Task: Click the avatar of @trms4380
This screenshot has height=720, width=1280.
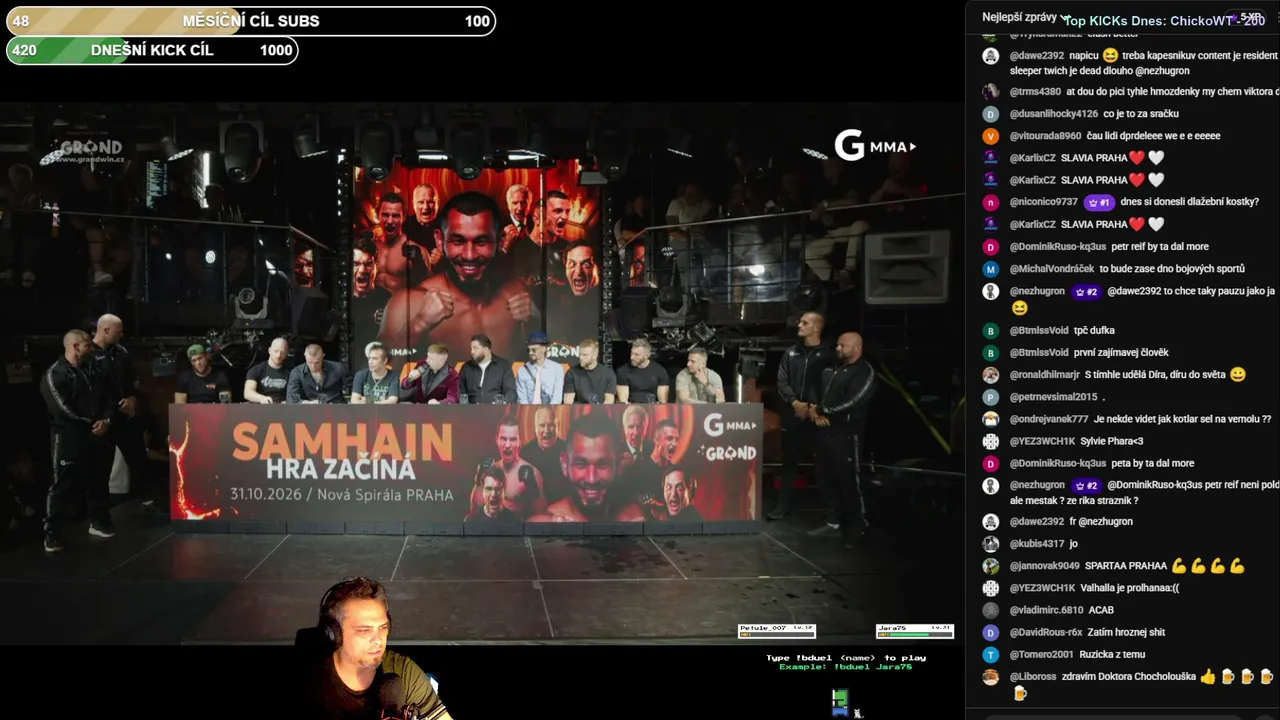Action: click(x=991, y=92)
